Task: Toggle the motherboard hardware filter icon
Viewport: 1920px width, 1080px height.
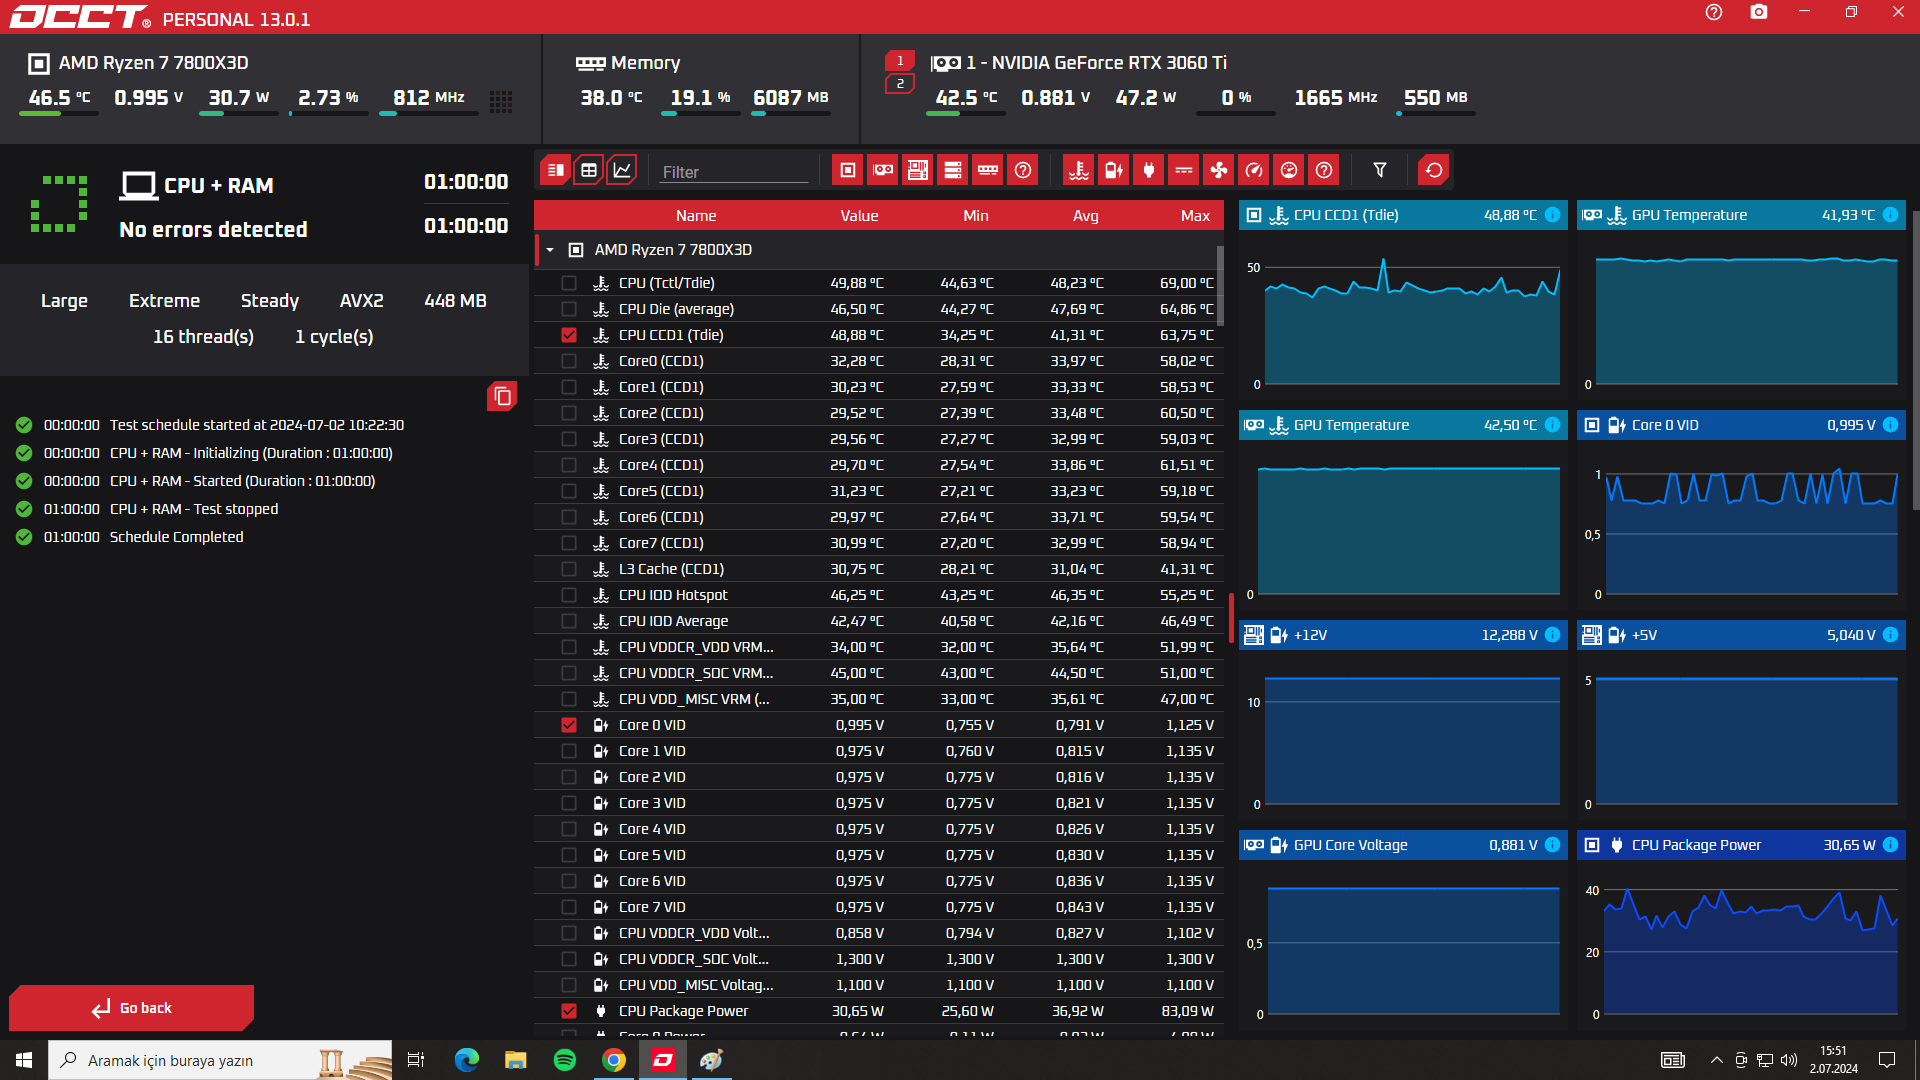Action: (x=917, y=170)
